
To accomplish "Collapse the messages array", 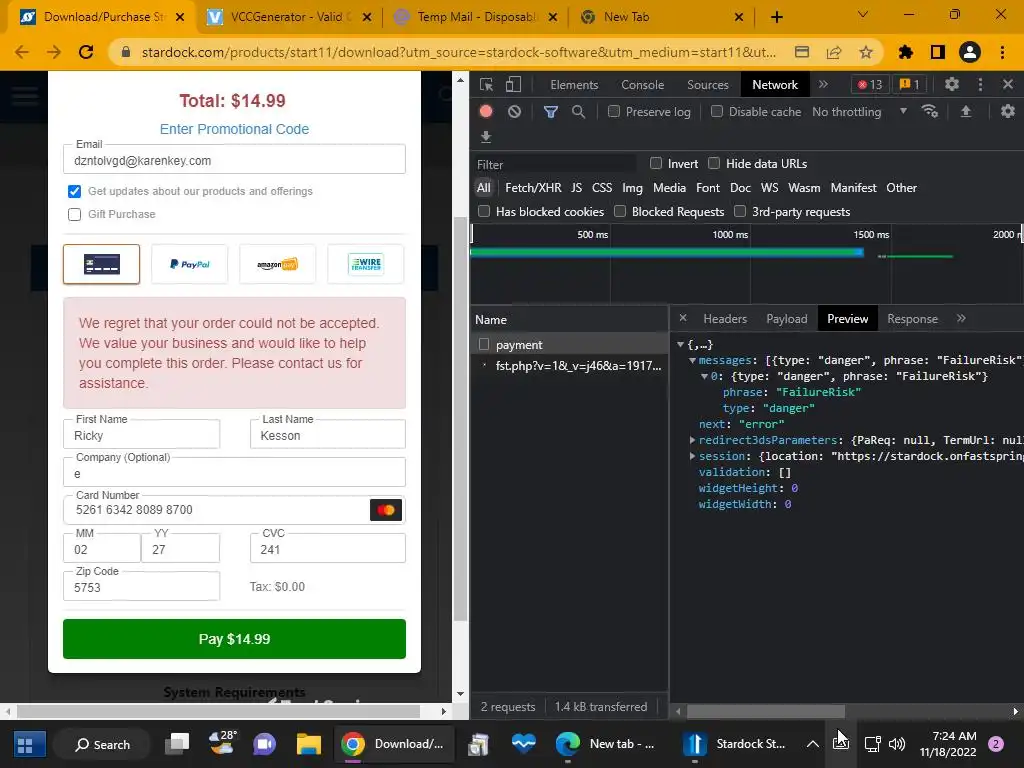I will [x=692, y=360].
